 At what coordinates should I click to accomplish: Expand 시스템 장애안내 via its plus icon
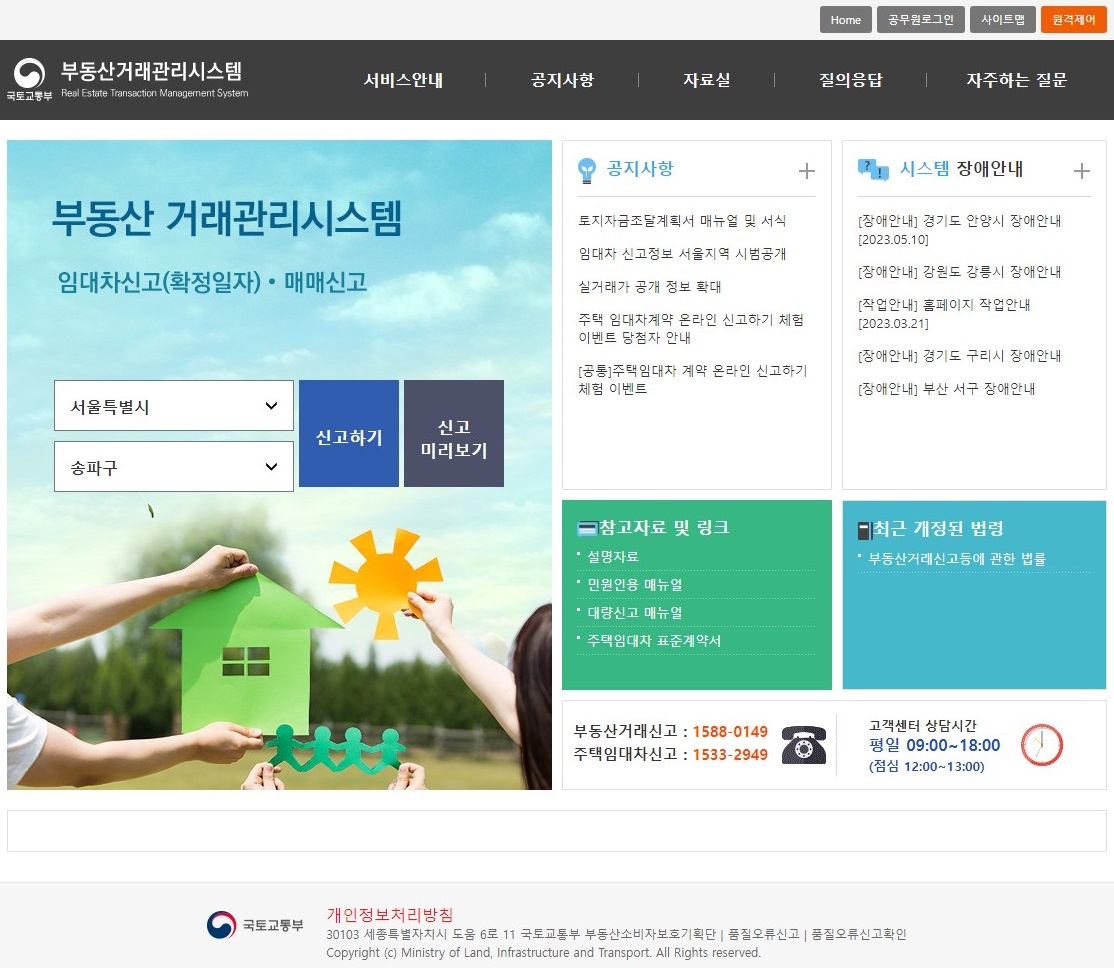coord(1081,170)
